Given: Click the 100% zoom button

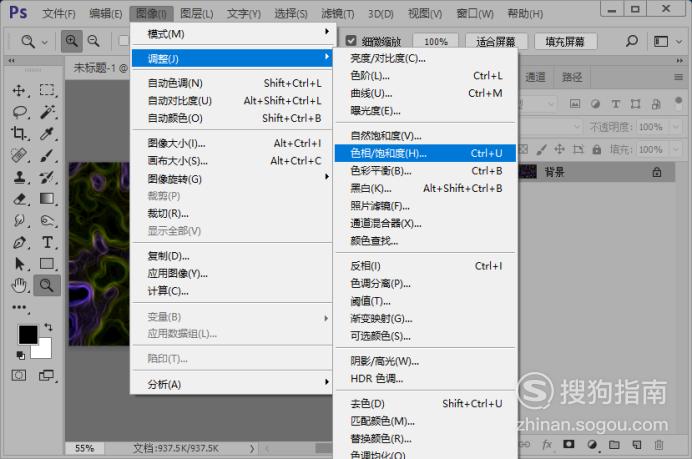Looking at the screenshot, I should click(x=436, y=41).
